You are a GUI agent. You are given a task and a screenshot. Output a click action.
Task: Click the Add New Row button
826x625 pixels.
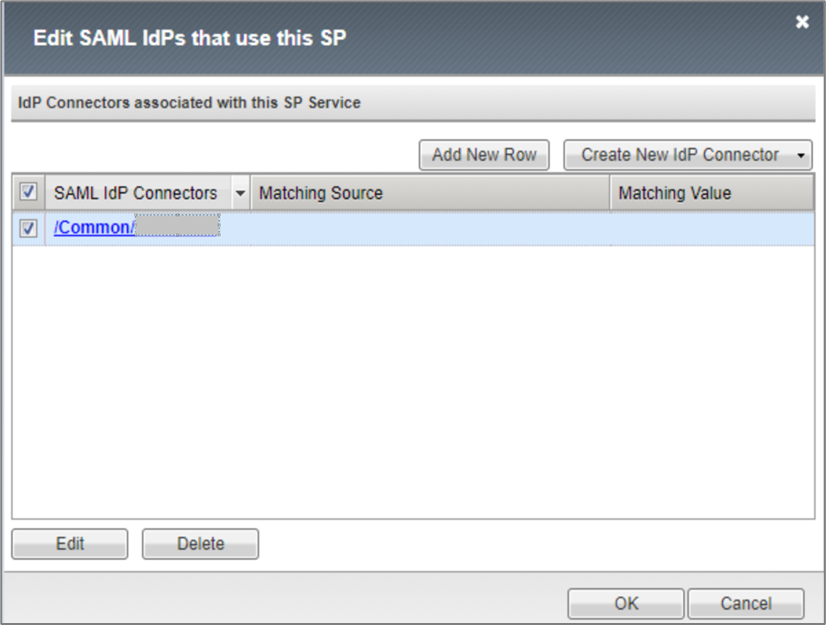click(484, 155)
